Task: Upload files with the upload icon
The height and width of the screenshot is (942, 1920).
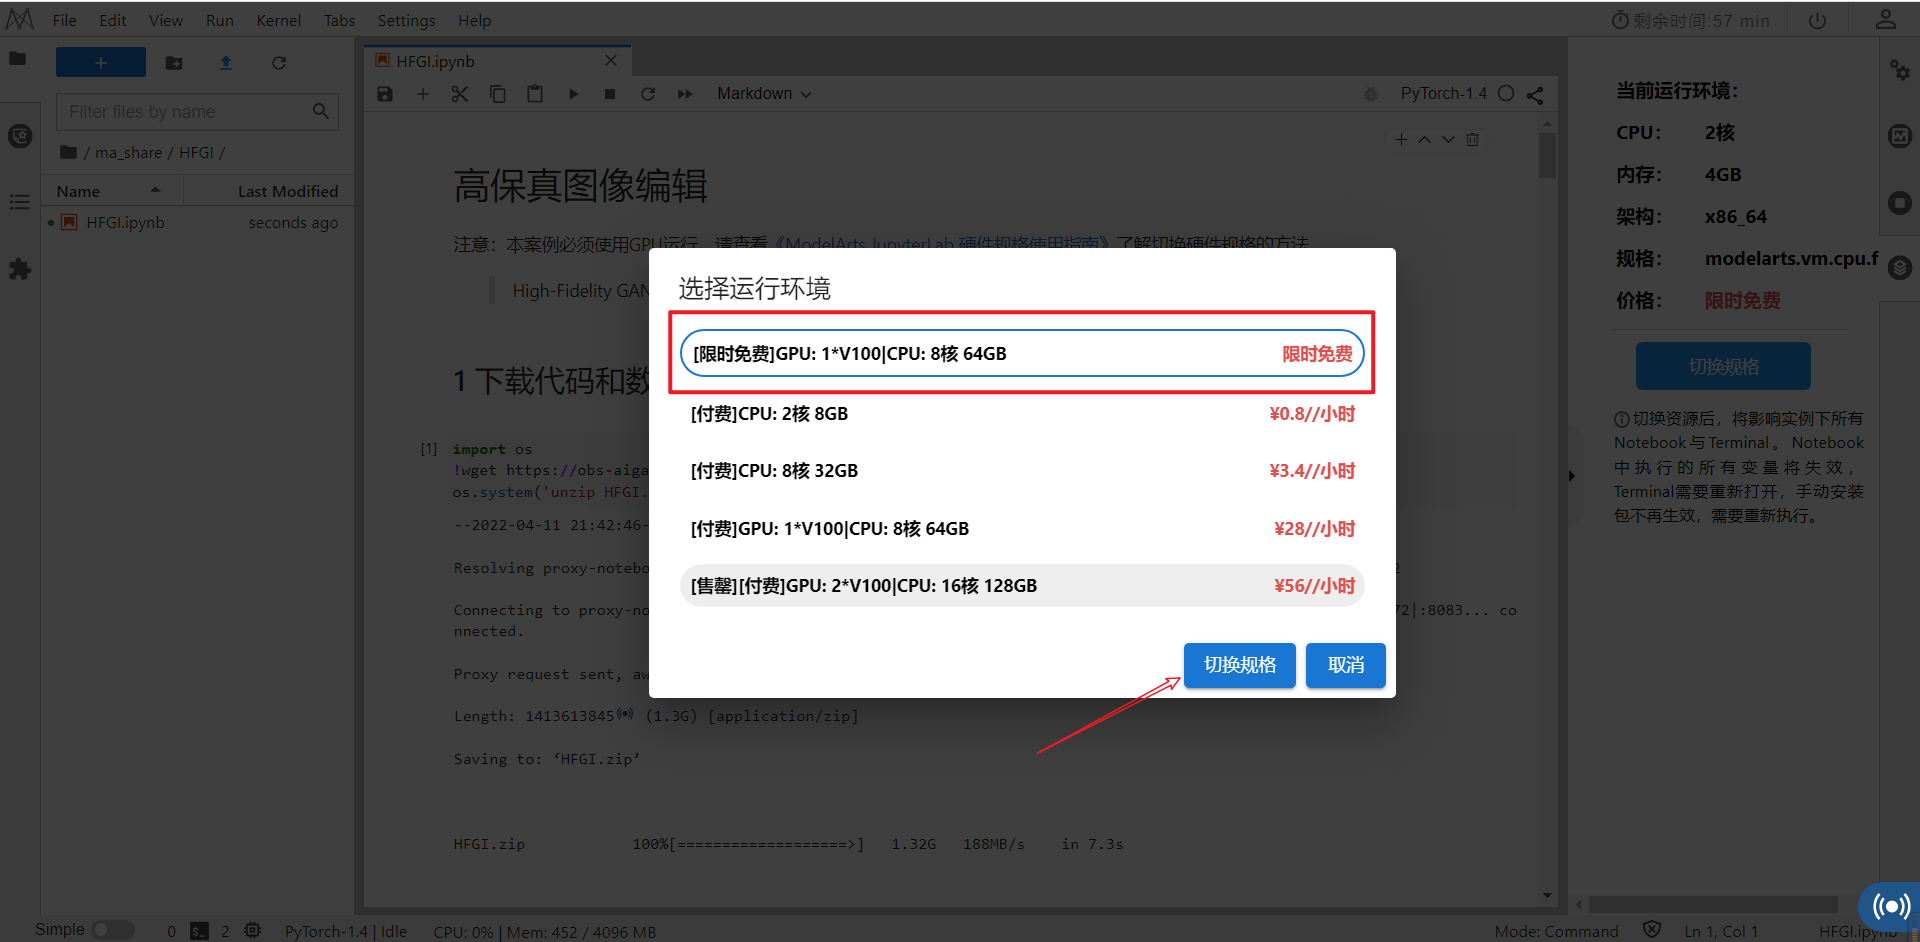Action: [226, 63]
